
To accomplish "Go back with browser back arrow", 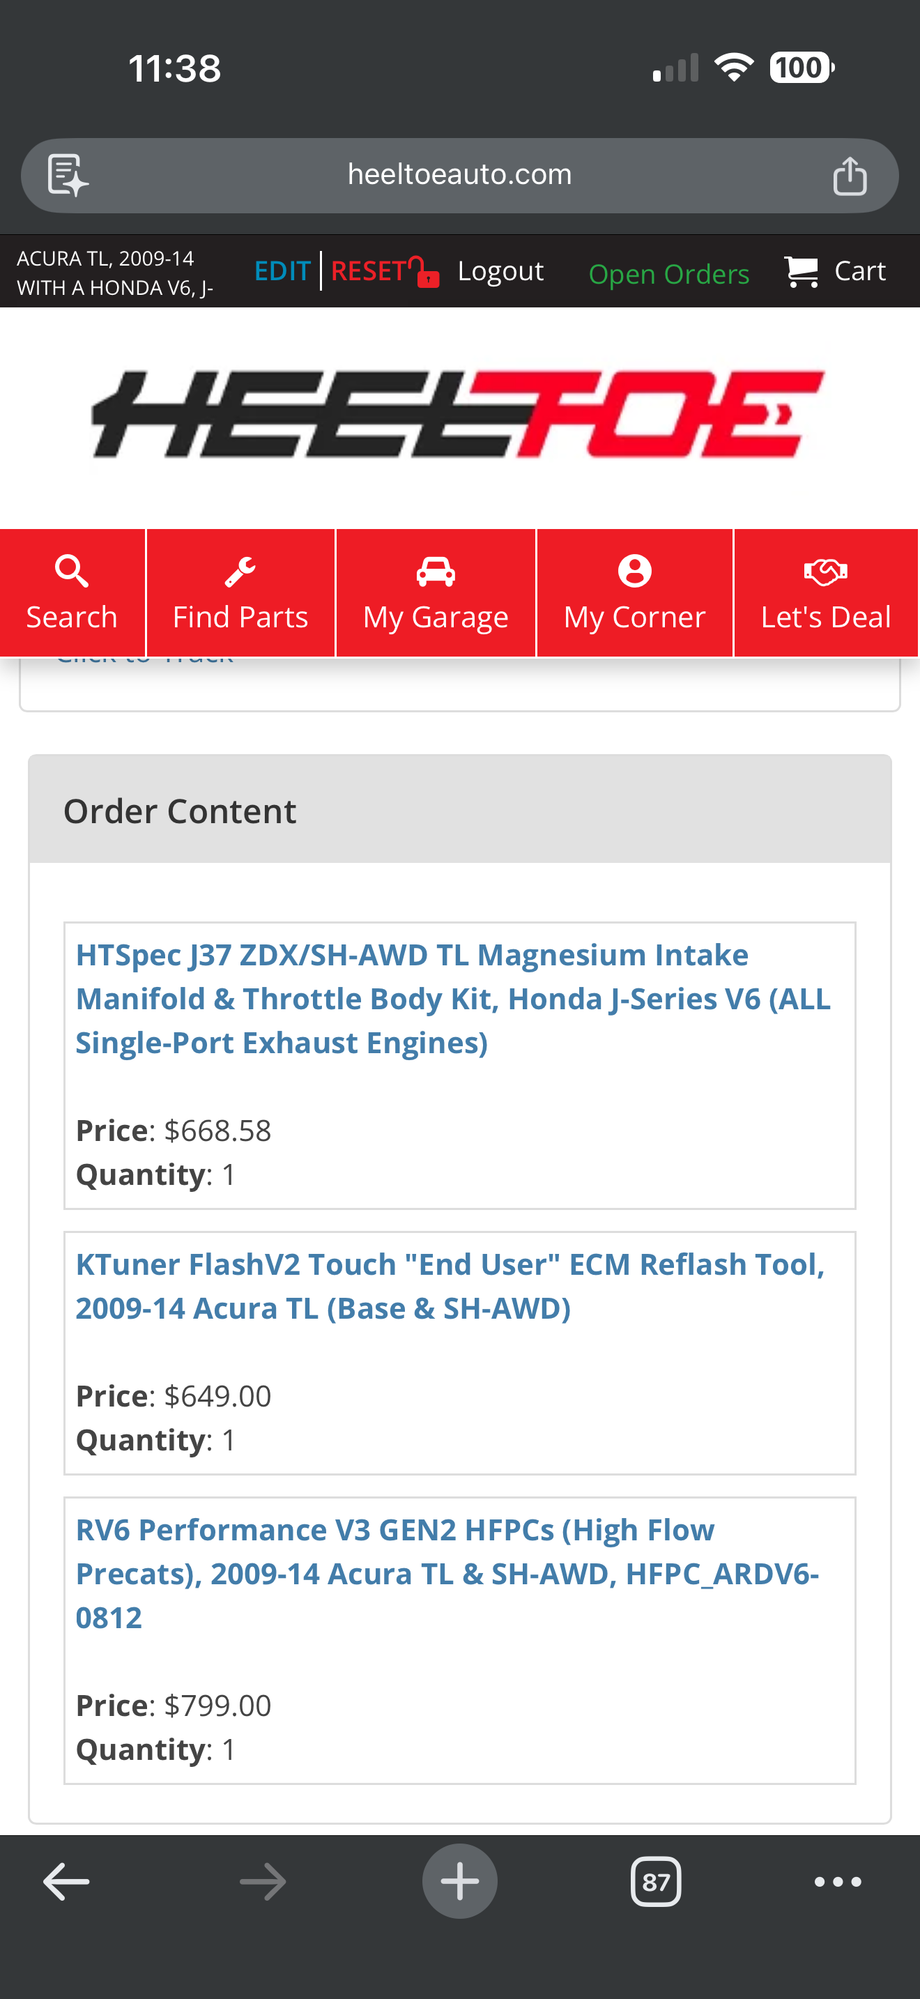I will 67,1882.
